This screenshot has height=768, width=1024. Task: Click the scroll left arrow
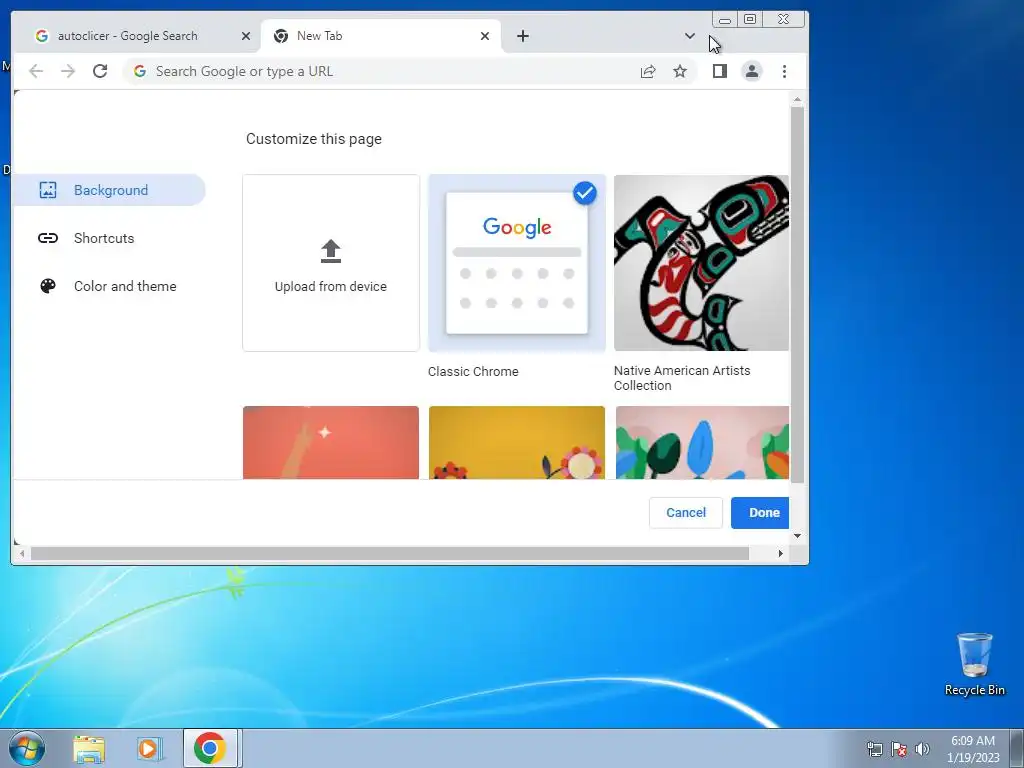click(x=22, y=554)
